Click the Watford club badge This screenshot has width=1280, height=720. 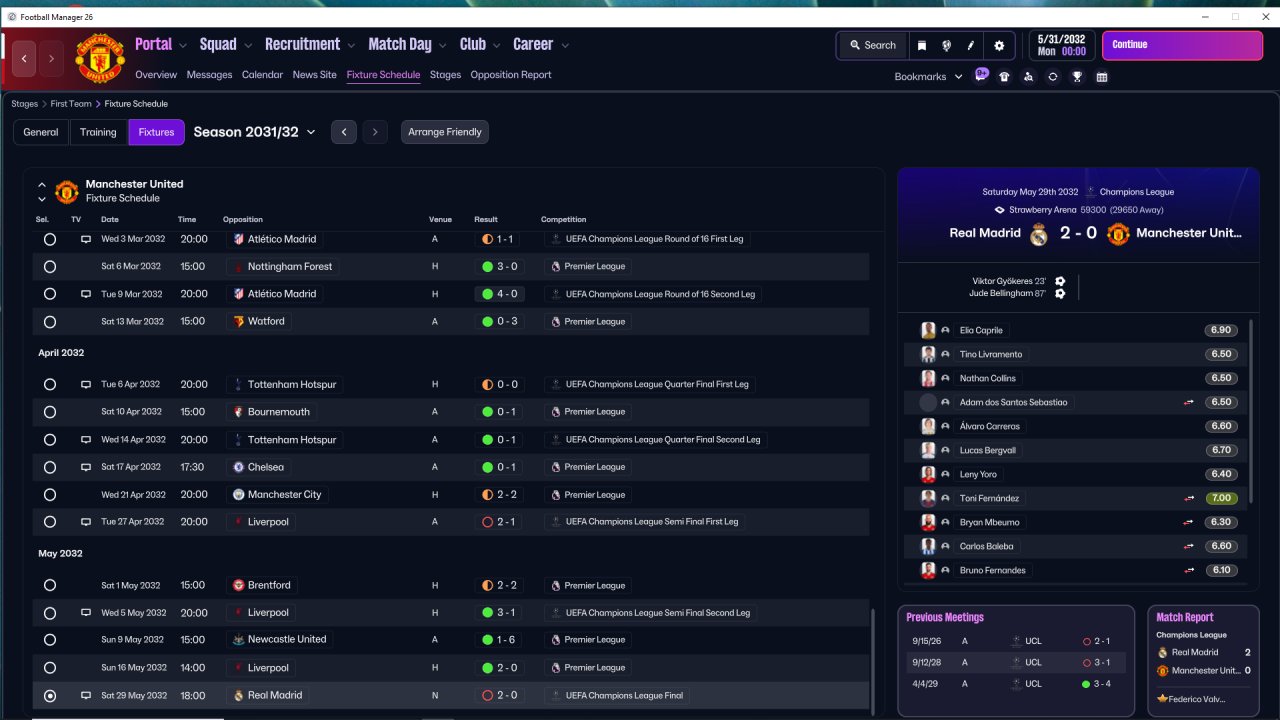click(238, 322)
